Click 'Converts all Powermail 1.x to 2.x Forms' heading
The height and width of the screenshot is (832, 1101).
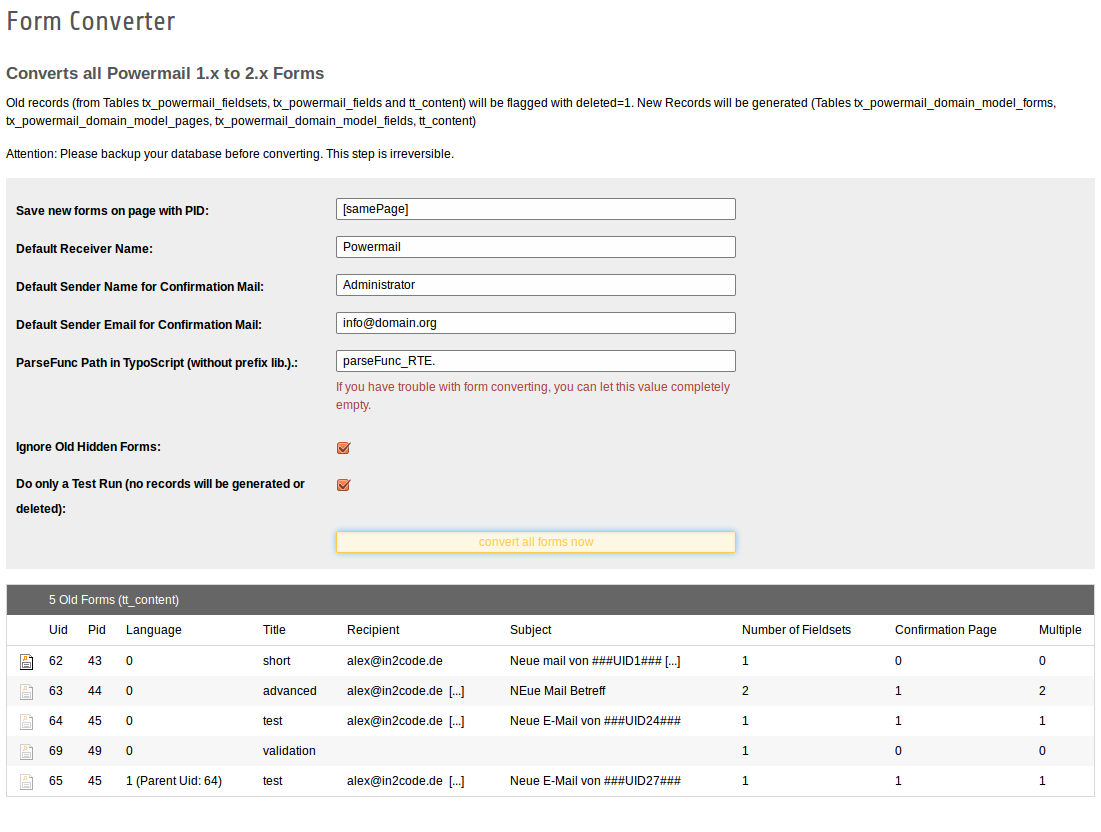(x=165, y=73)
